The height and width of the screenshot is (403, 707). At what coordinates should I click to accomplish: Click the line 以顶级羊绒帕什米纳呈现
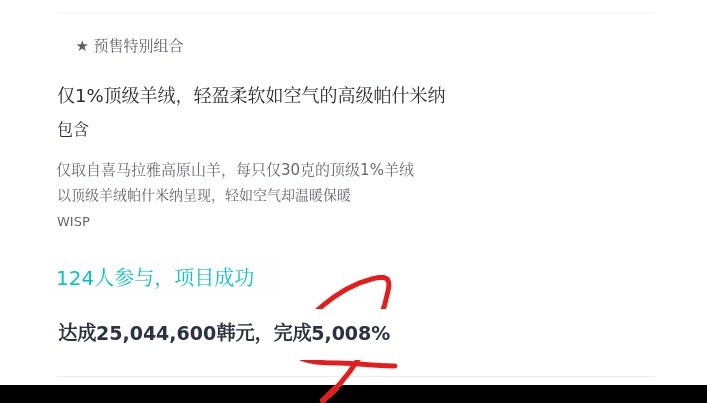click(x=204, y=196)
